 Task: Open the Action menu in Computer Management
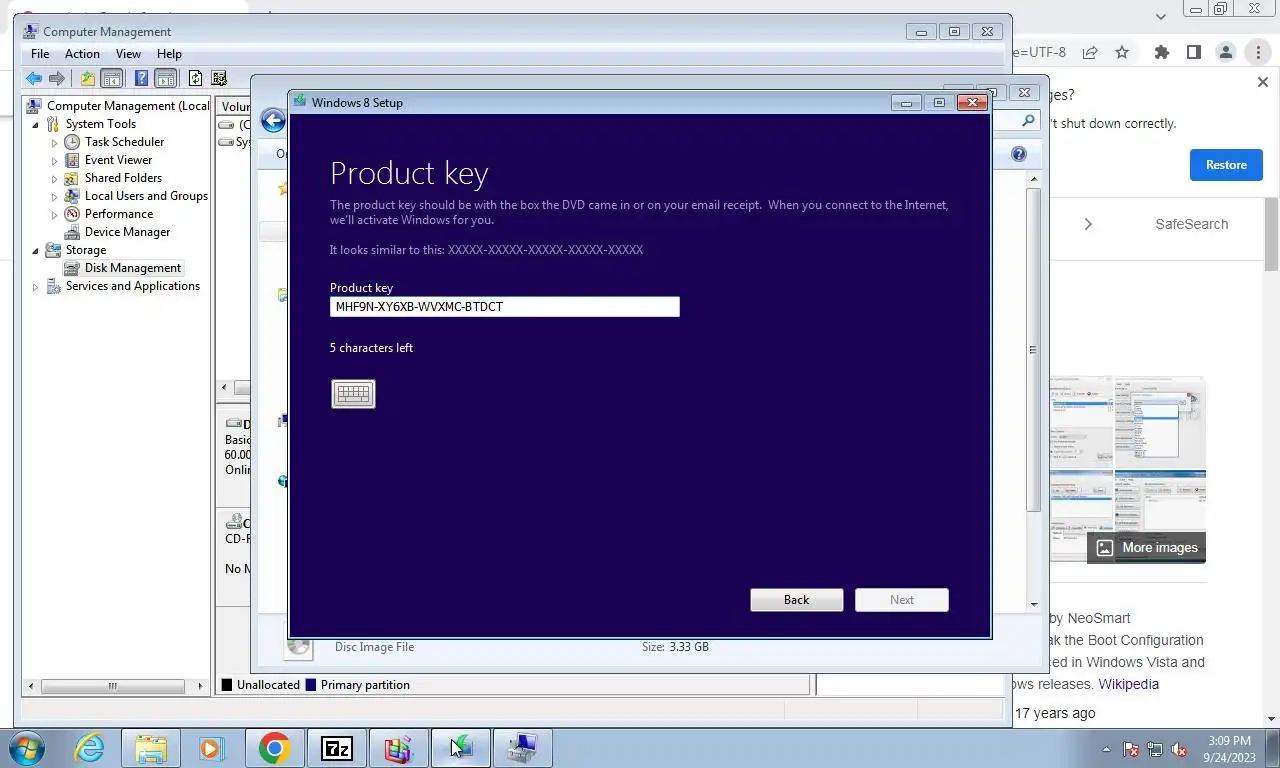[x=82, y=54]
